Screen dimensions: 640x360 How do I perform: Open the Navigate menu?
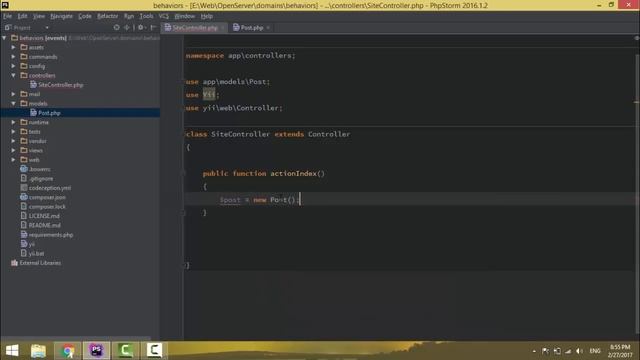point(61,16)
